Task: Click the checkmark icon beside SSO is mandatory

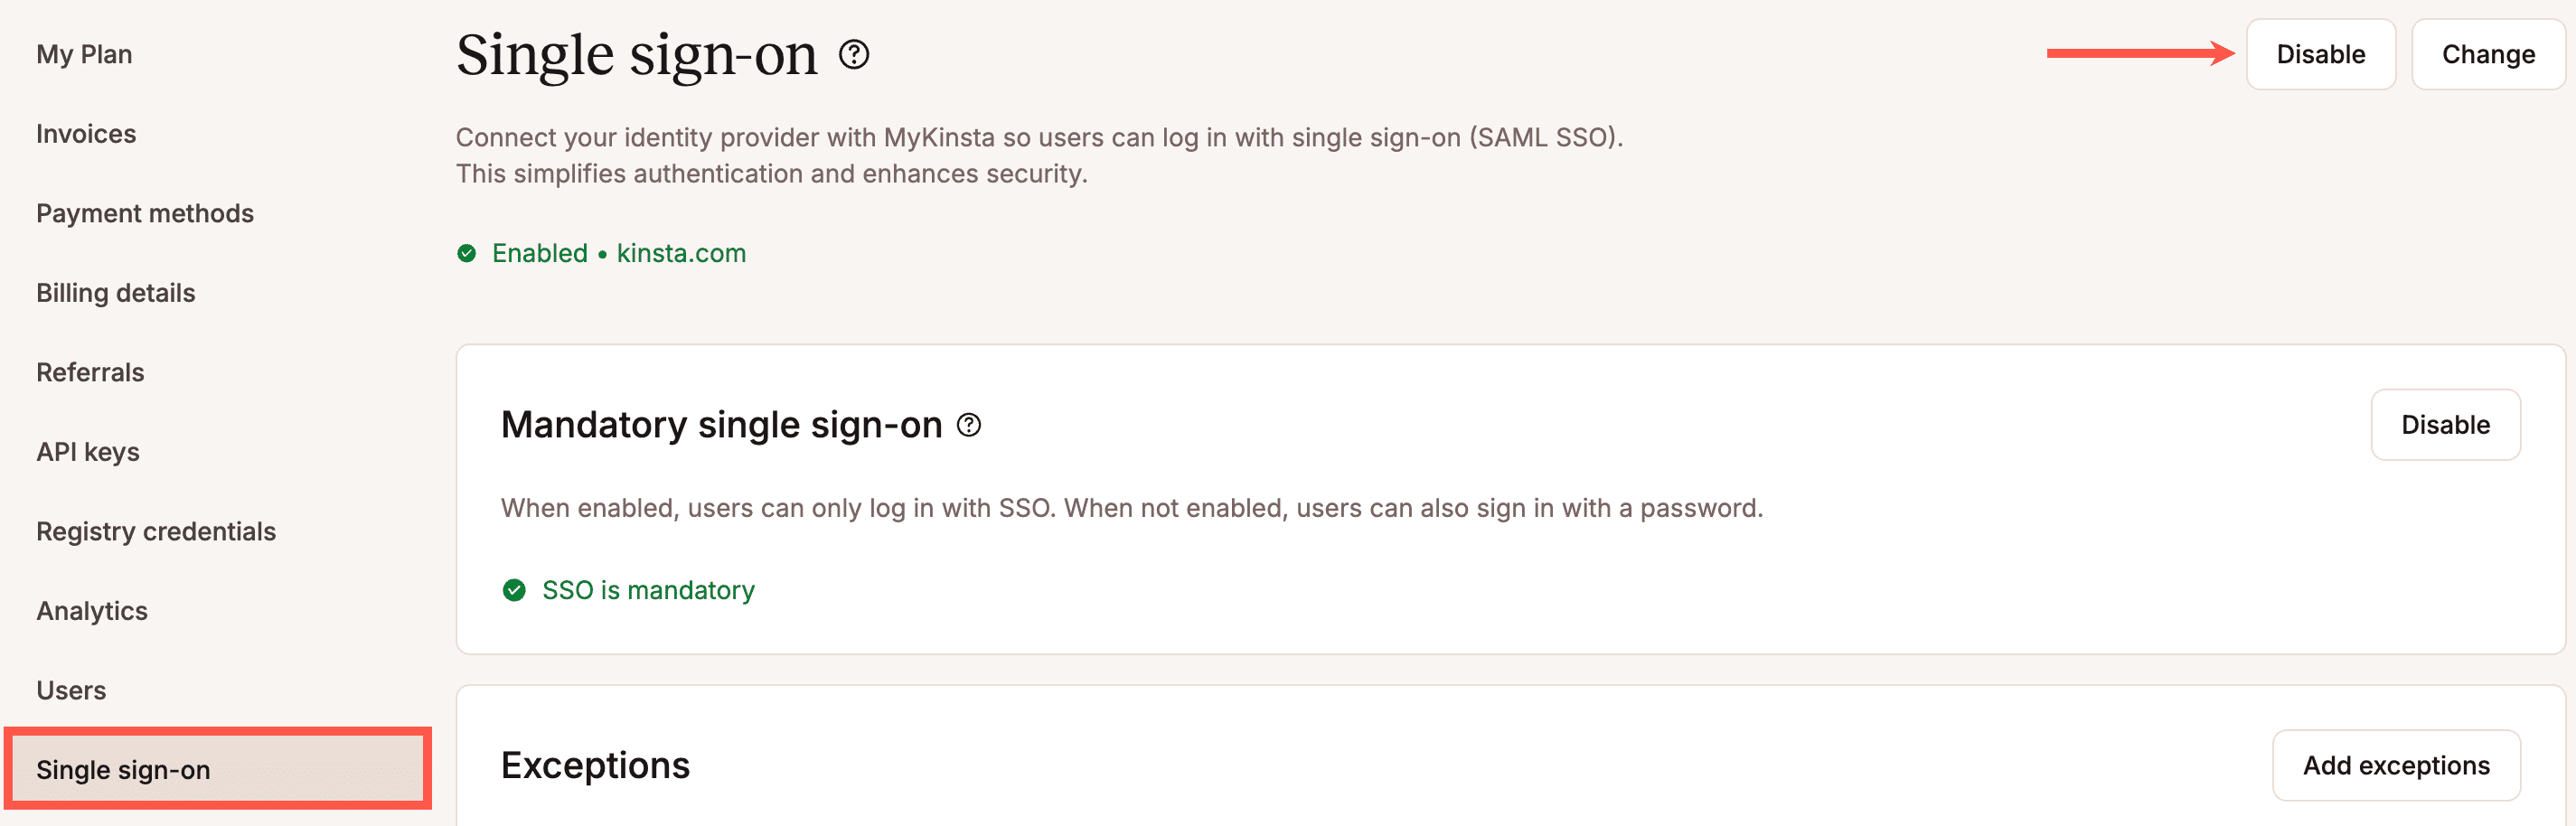Action: (x=514, y=591)
